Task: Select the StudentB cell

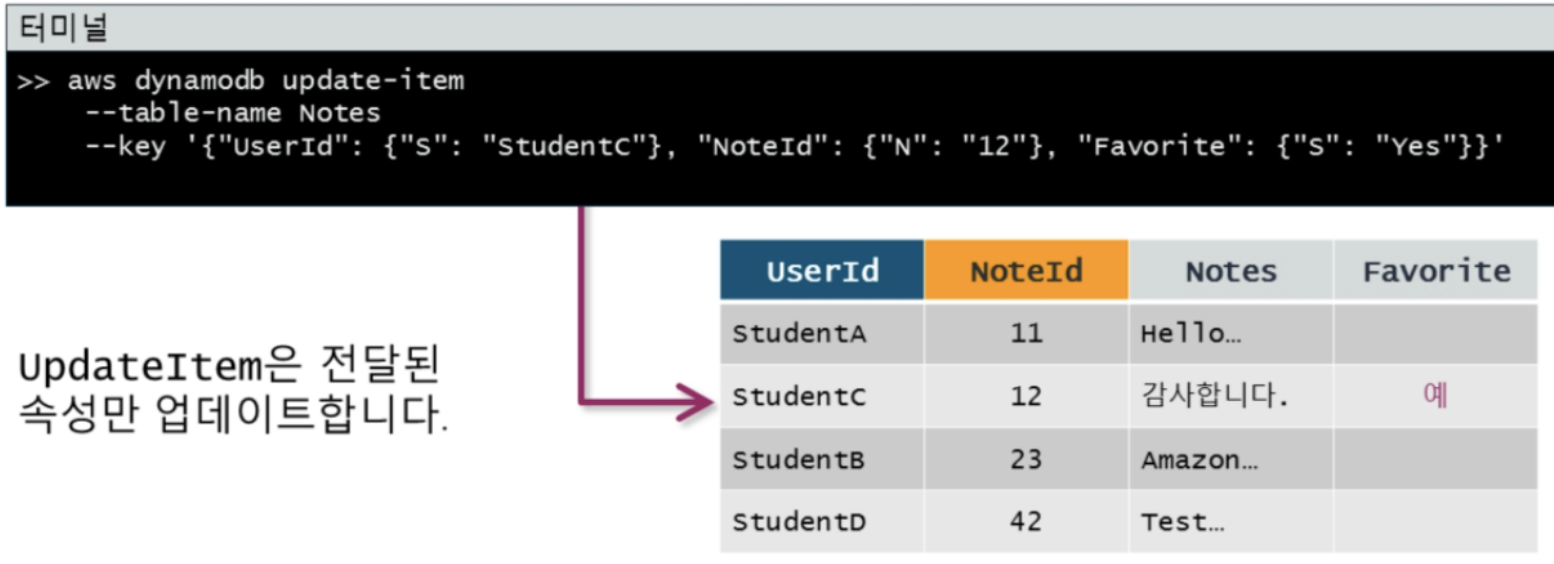Action: pos(822,459)
